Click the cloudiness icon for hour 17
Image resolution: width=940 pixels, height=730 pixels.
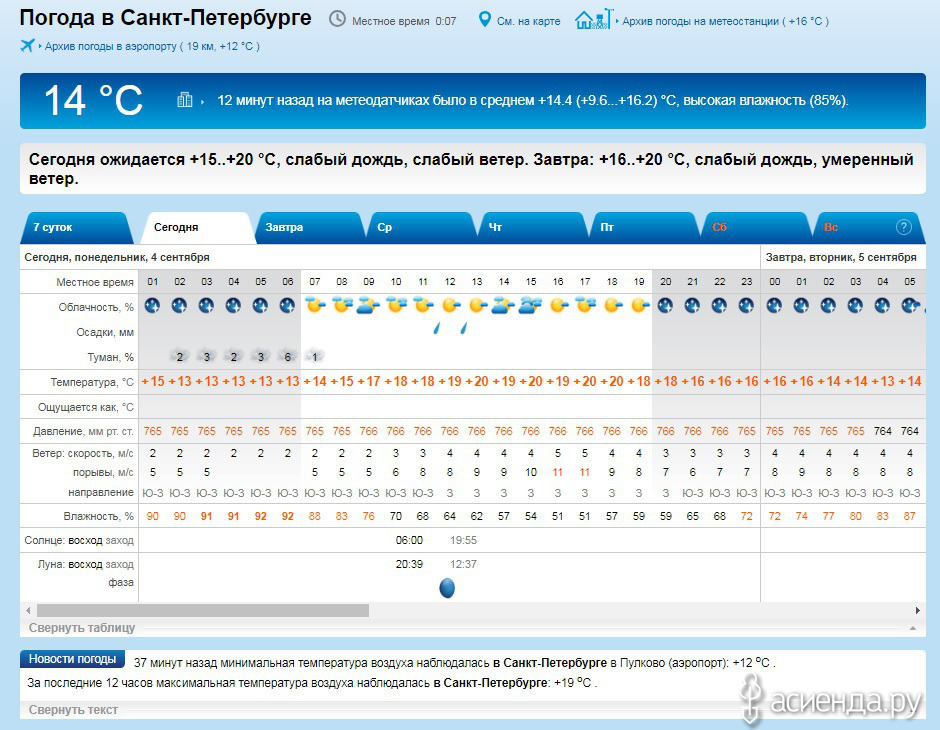pyautogui.click(x=585, y=306)
